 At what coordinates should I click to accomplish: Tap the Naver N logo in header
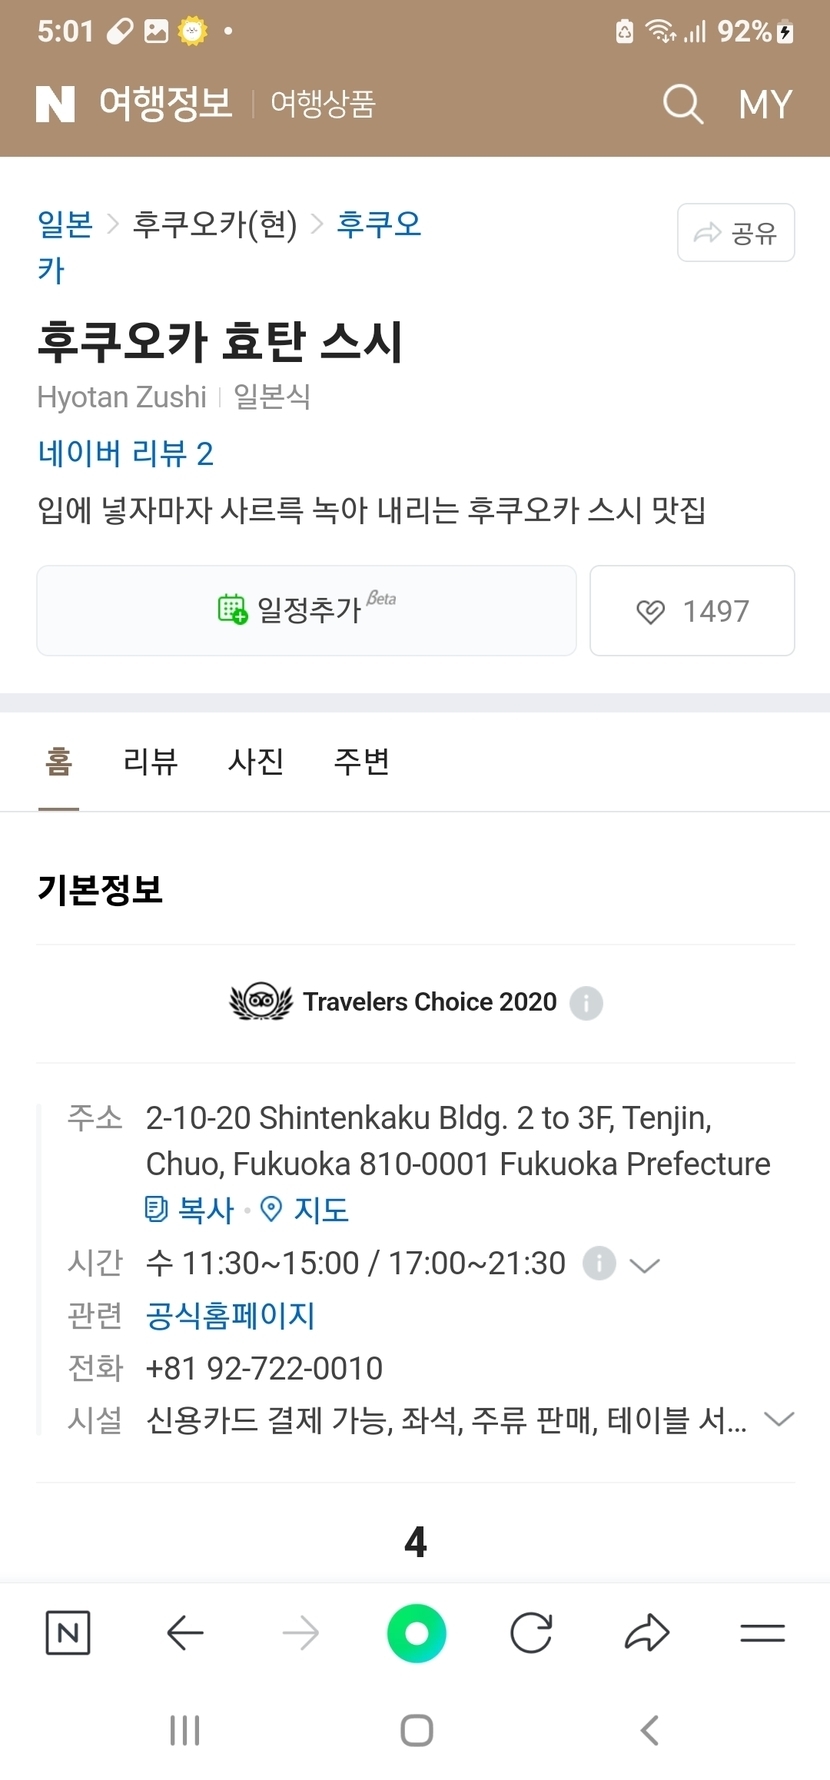click(55, 104)
